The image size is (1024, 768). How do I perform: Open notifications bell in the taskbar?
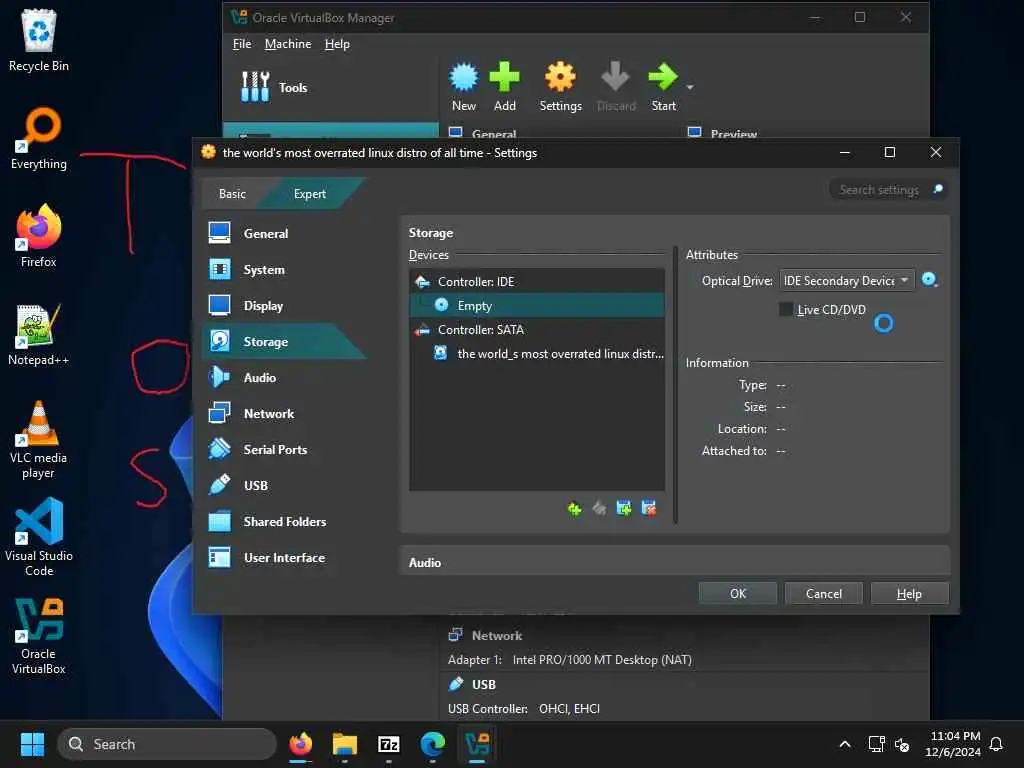pyautogui.click(x=996, y=744)
